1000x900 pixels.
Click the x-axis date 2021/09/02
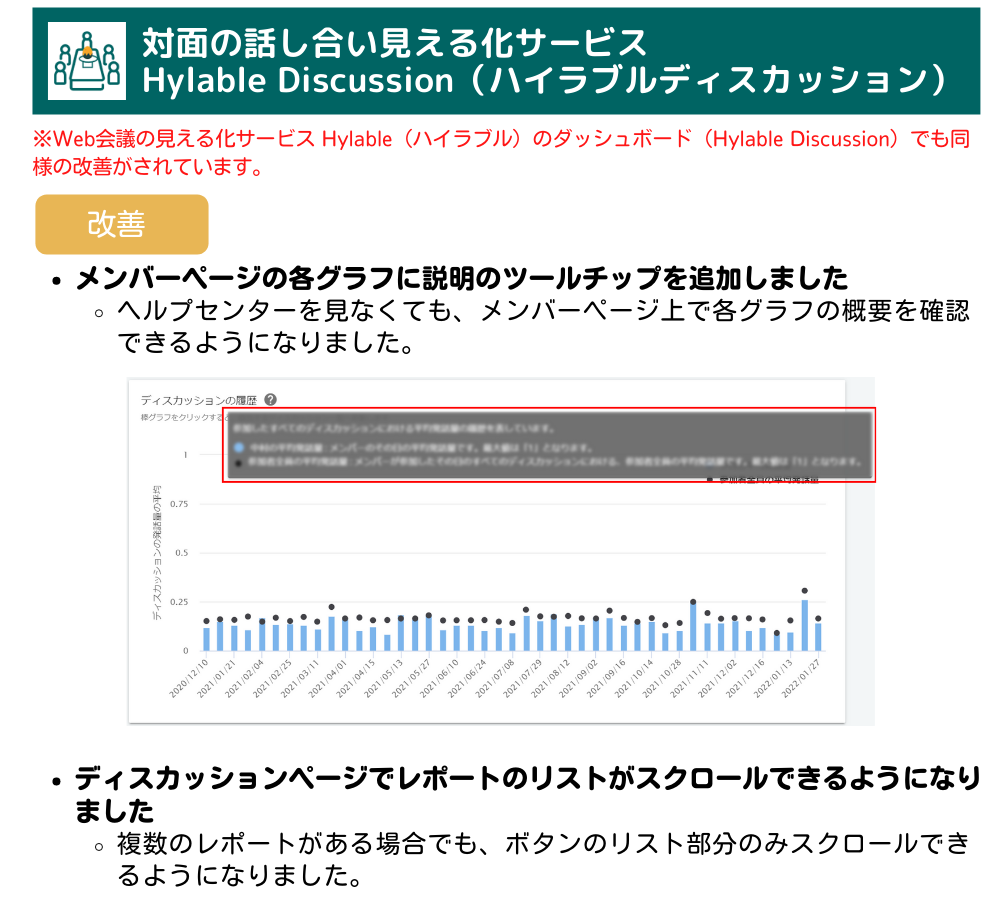tap(578, 679)
